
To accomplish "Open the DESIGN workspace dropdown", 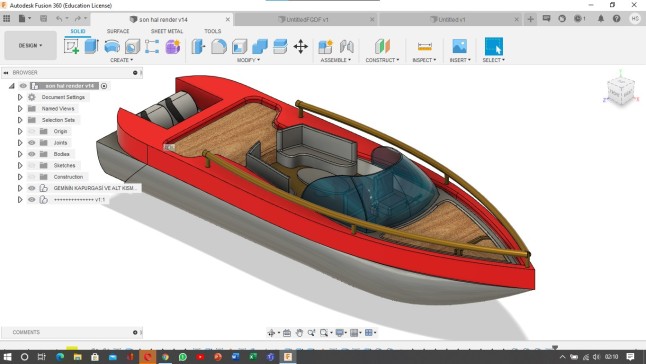I will (30, 45).
